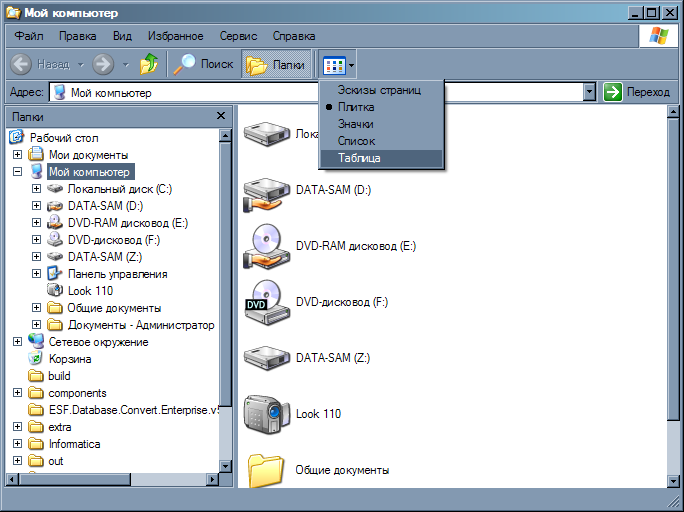The image size is (684, 512).
Task: Click Панель управления icon in tree
Action: (55, 273)
